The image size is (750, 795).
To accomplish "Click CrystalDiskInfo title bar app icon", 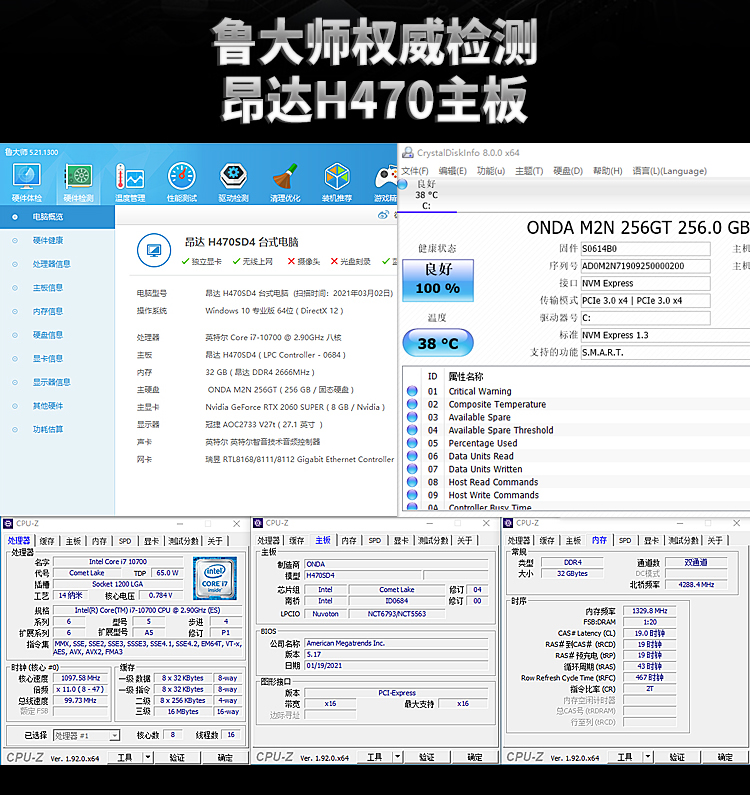I will (407, 152).
